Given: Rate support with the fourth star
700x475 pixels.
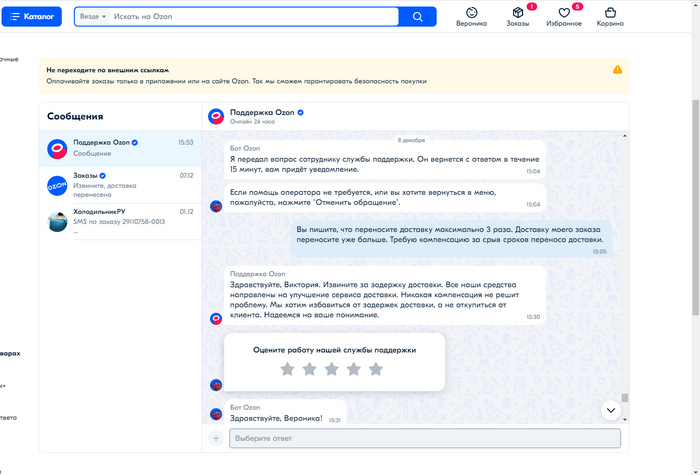Looking at the screenshot, I should 354,369.
